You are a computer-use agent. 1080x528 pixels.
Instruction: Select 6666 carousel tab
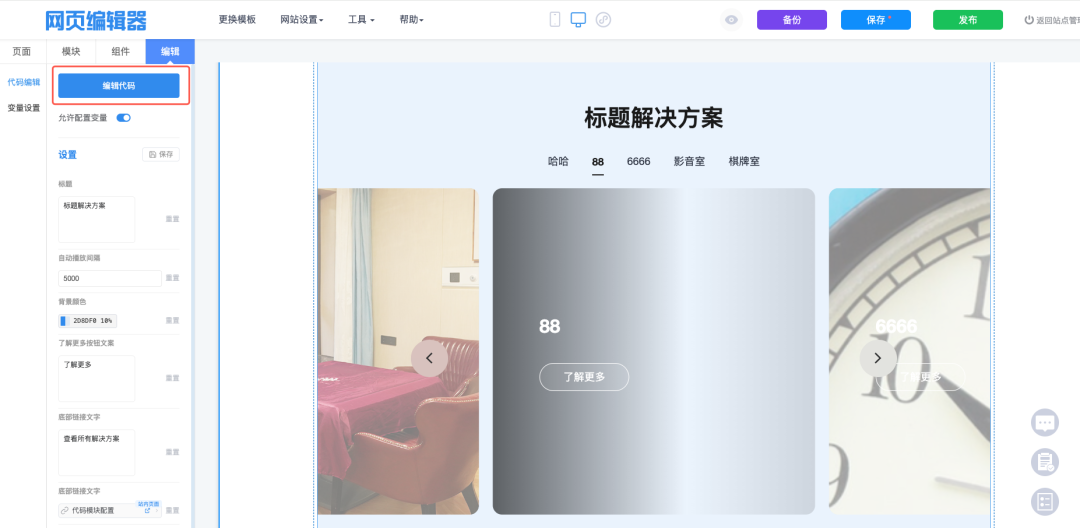[x=638, y=162]
